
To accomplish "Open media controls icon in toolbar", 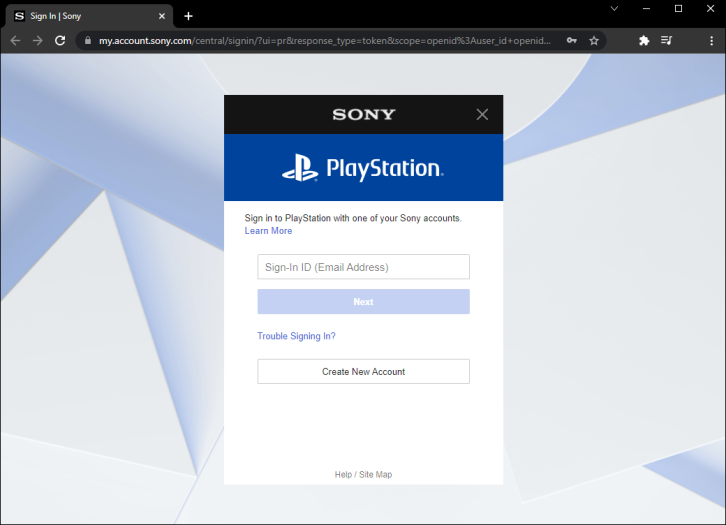I will coord(666,41).
